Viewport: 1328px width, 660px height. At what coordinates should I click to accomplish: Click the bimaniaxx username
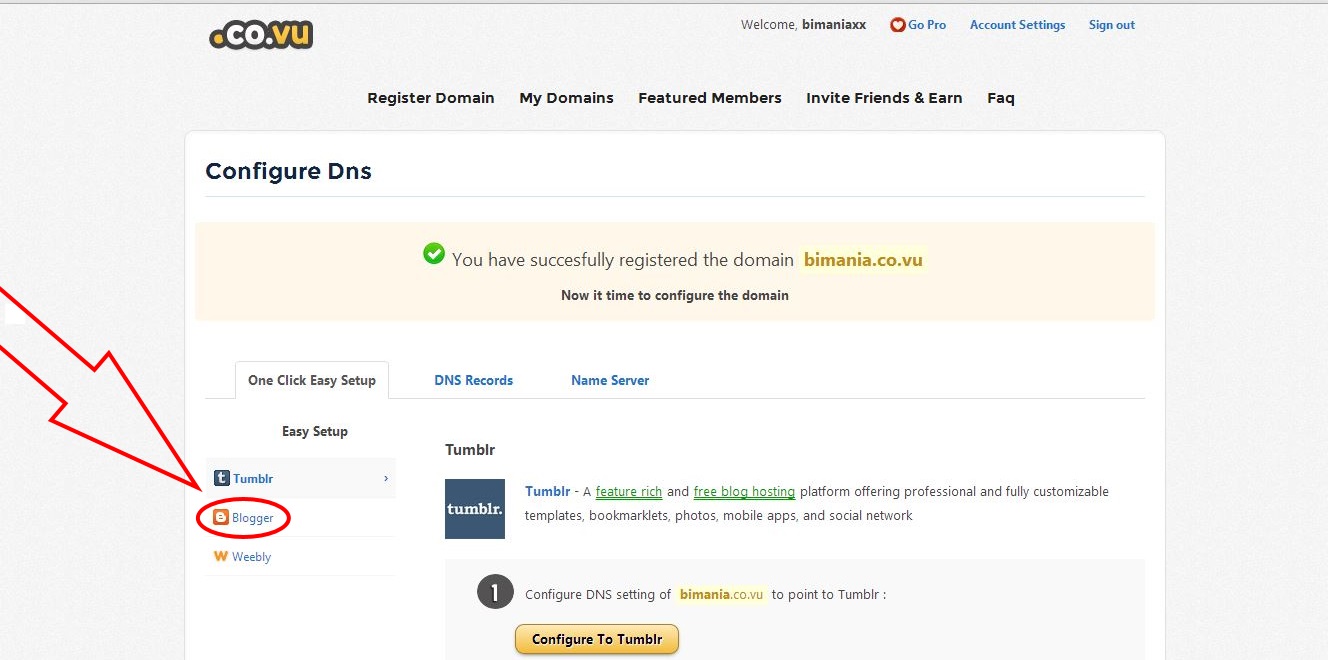[x=834, y=25]
